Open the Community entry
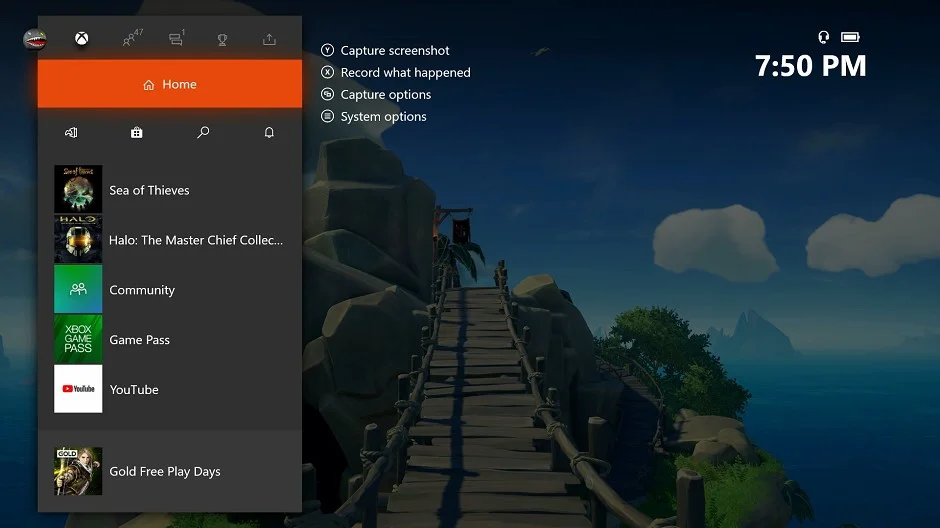The width and height of the screenshot is (940, 528). 170,289
